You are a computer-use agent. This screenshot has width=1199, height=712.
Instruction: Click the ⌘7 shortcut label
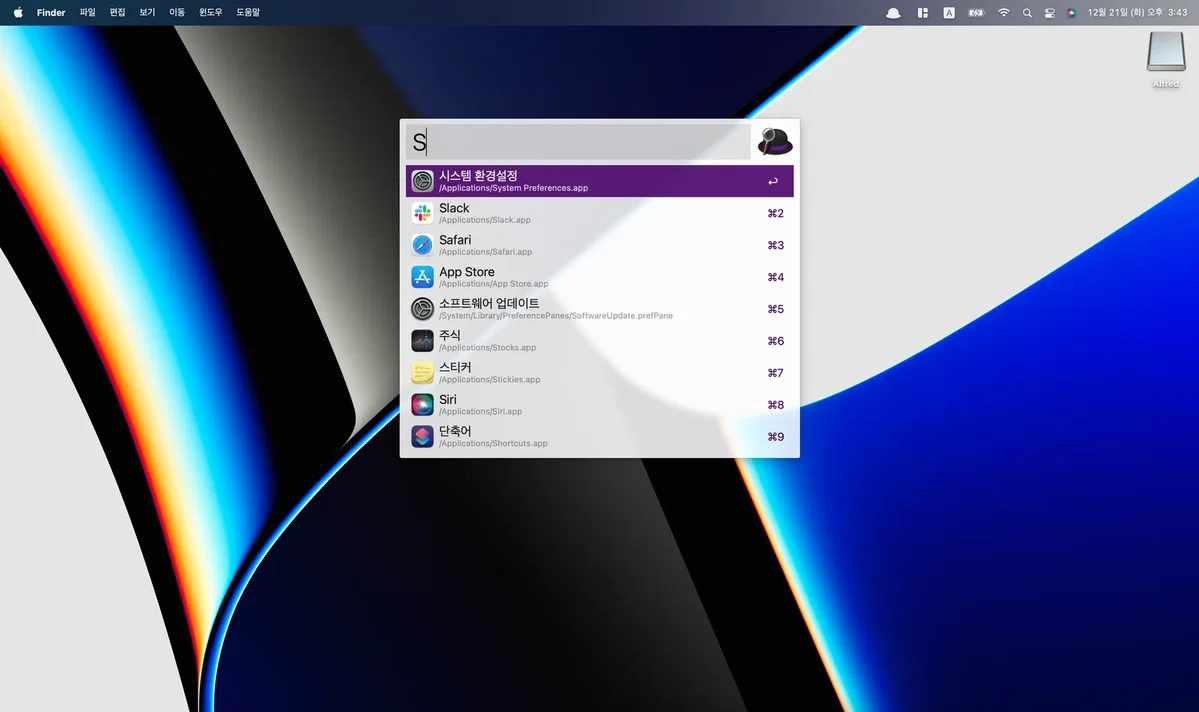pyautogui.click(x=775, y=372)
